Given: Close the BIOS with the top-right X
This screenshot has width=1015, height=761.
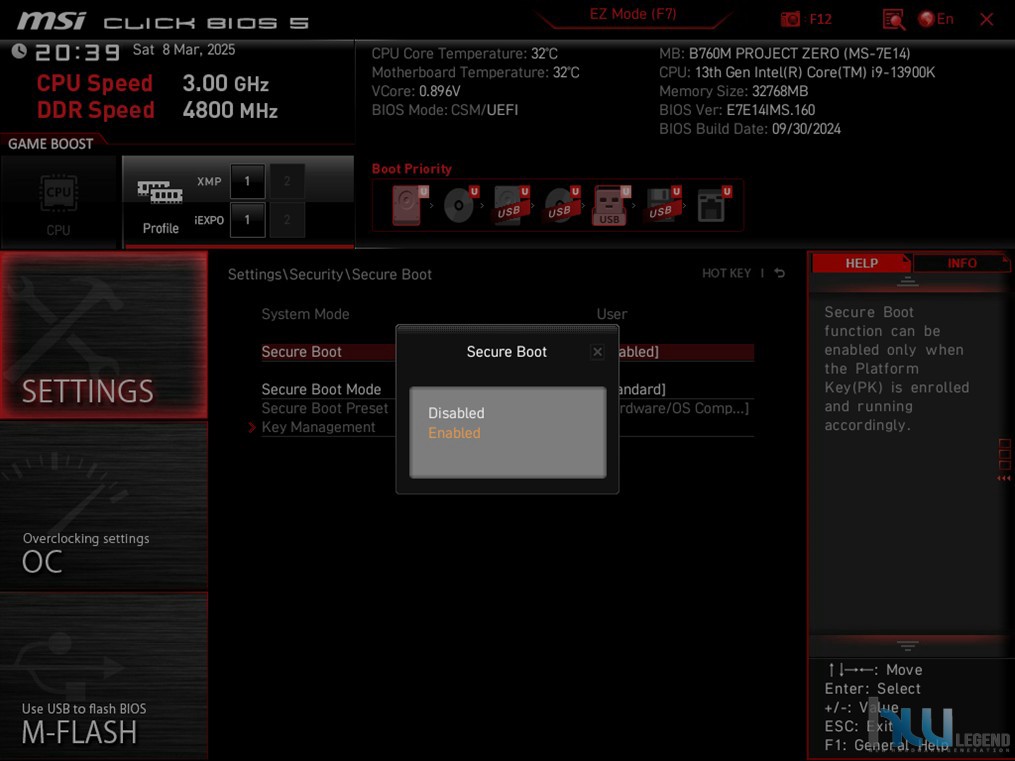Looking at the screenshot, I should (987, 19).
